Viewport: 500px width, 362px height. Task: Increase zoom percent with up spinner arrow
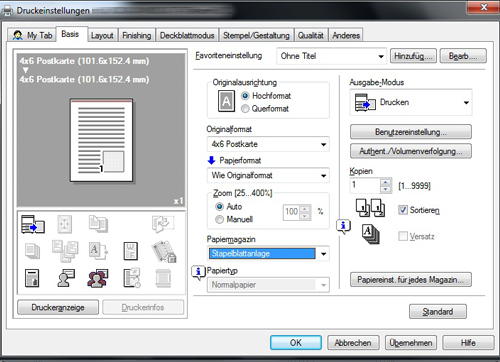coord(305,209)
